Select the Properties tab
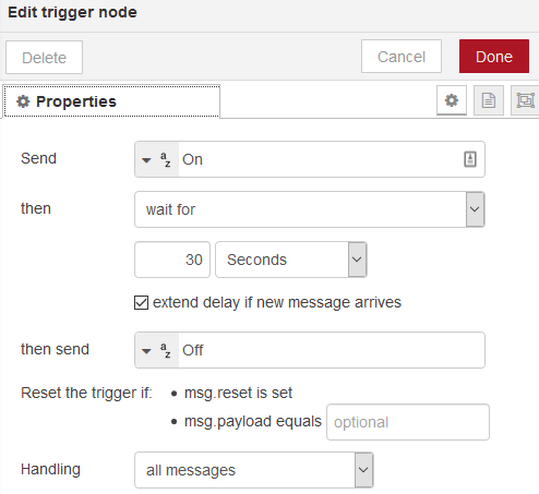Viewport: 539px width, 494px height. pos(111,101)
